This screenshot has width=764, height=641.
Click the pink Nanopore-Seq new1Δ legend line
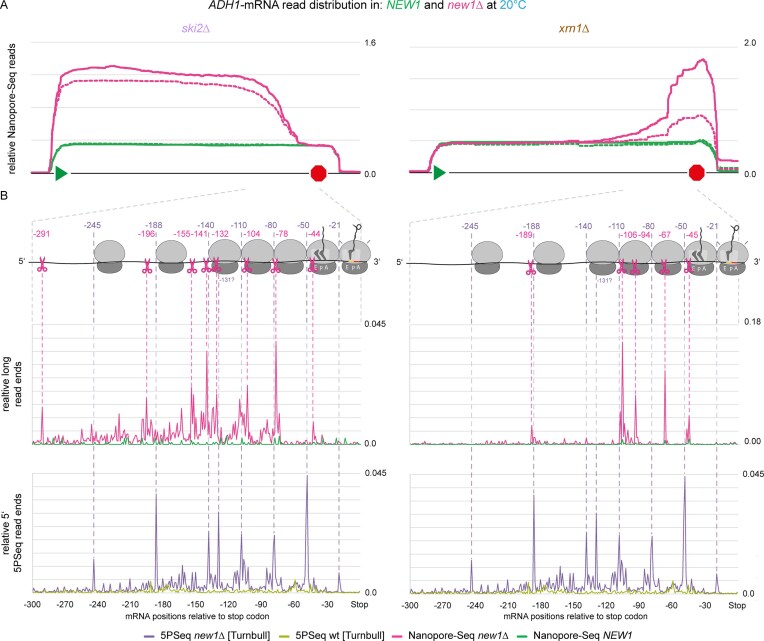[398, 636]
